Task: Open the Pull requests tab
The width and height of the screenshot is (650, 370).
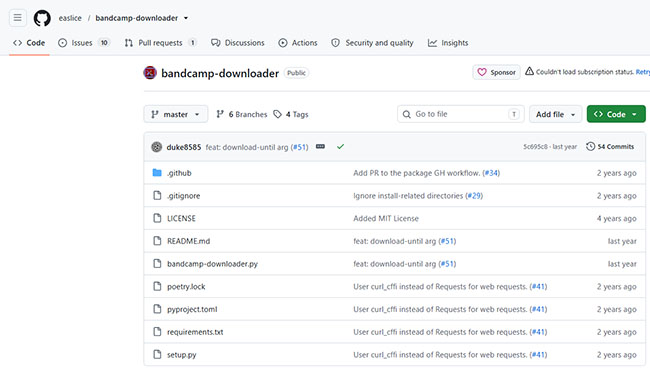Action: click(x=160, y=43)
